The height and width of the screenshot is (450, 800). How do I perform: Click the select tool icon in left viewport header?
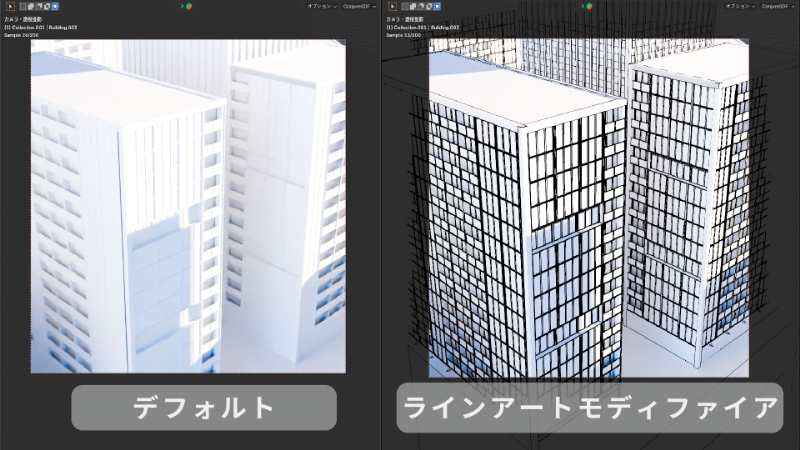(10, 6)
